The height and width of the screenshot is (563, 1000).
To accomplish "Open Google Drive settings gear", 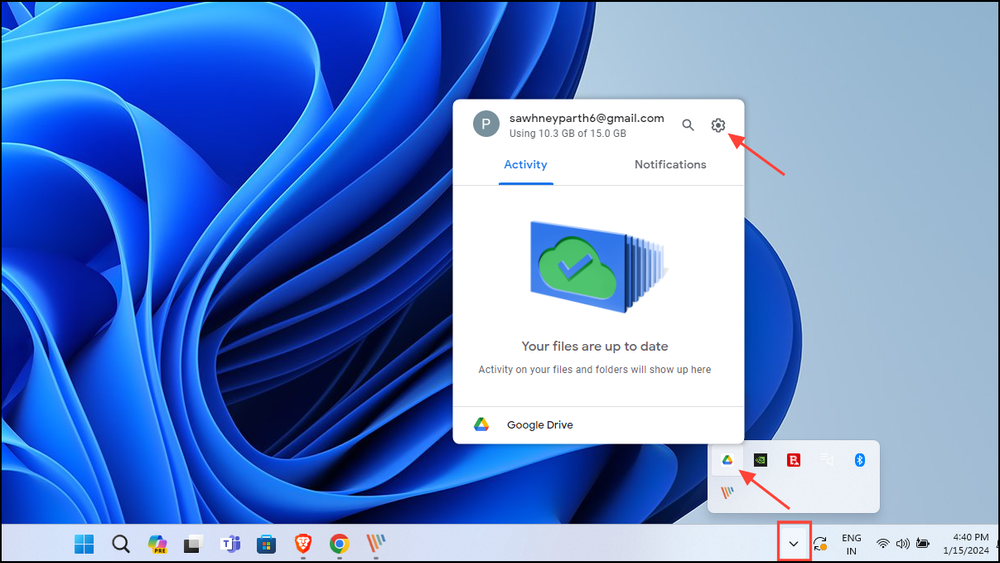I will point(718,125).
